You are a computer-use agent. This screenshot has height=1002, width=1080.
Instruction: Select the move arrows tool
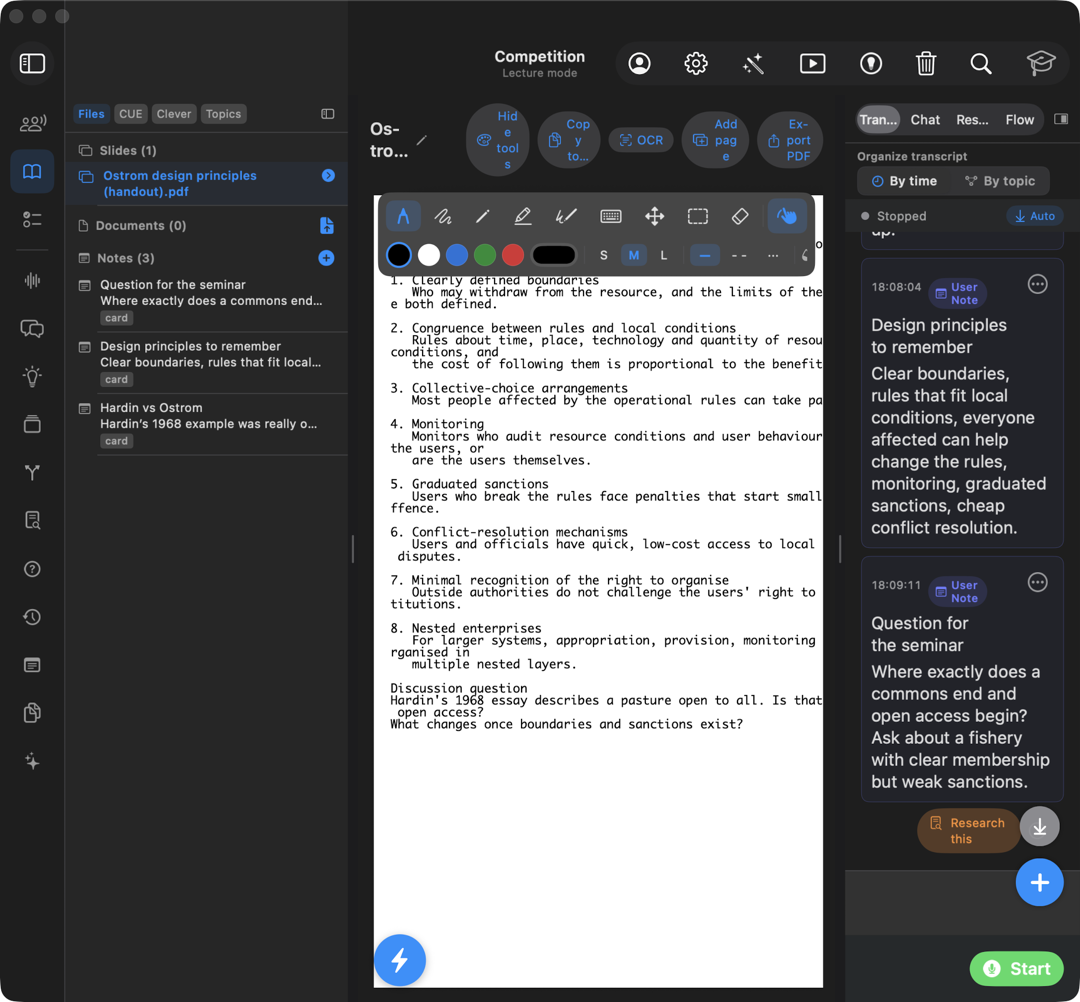(654, 216)
